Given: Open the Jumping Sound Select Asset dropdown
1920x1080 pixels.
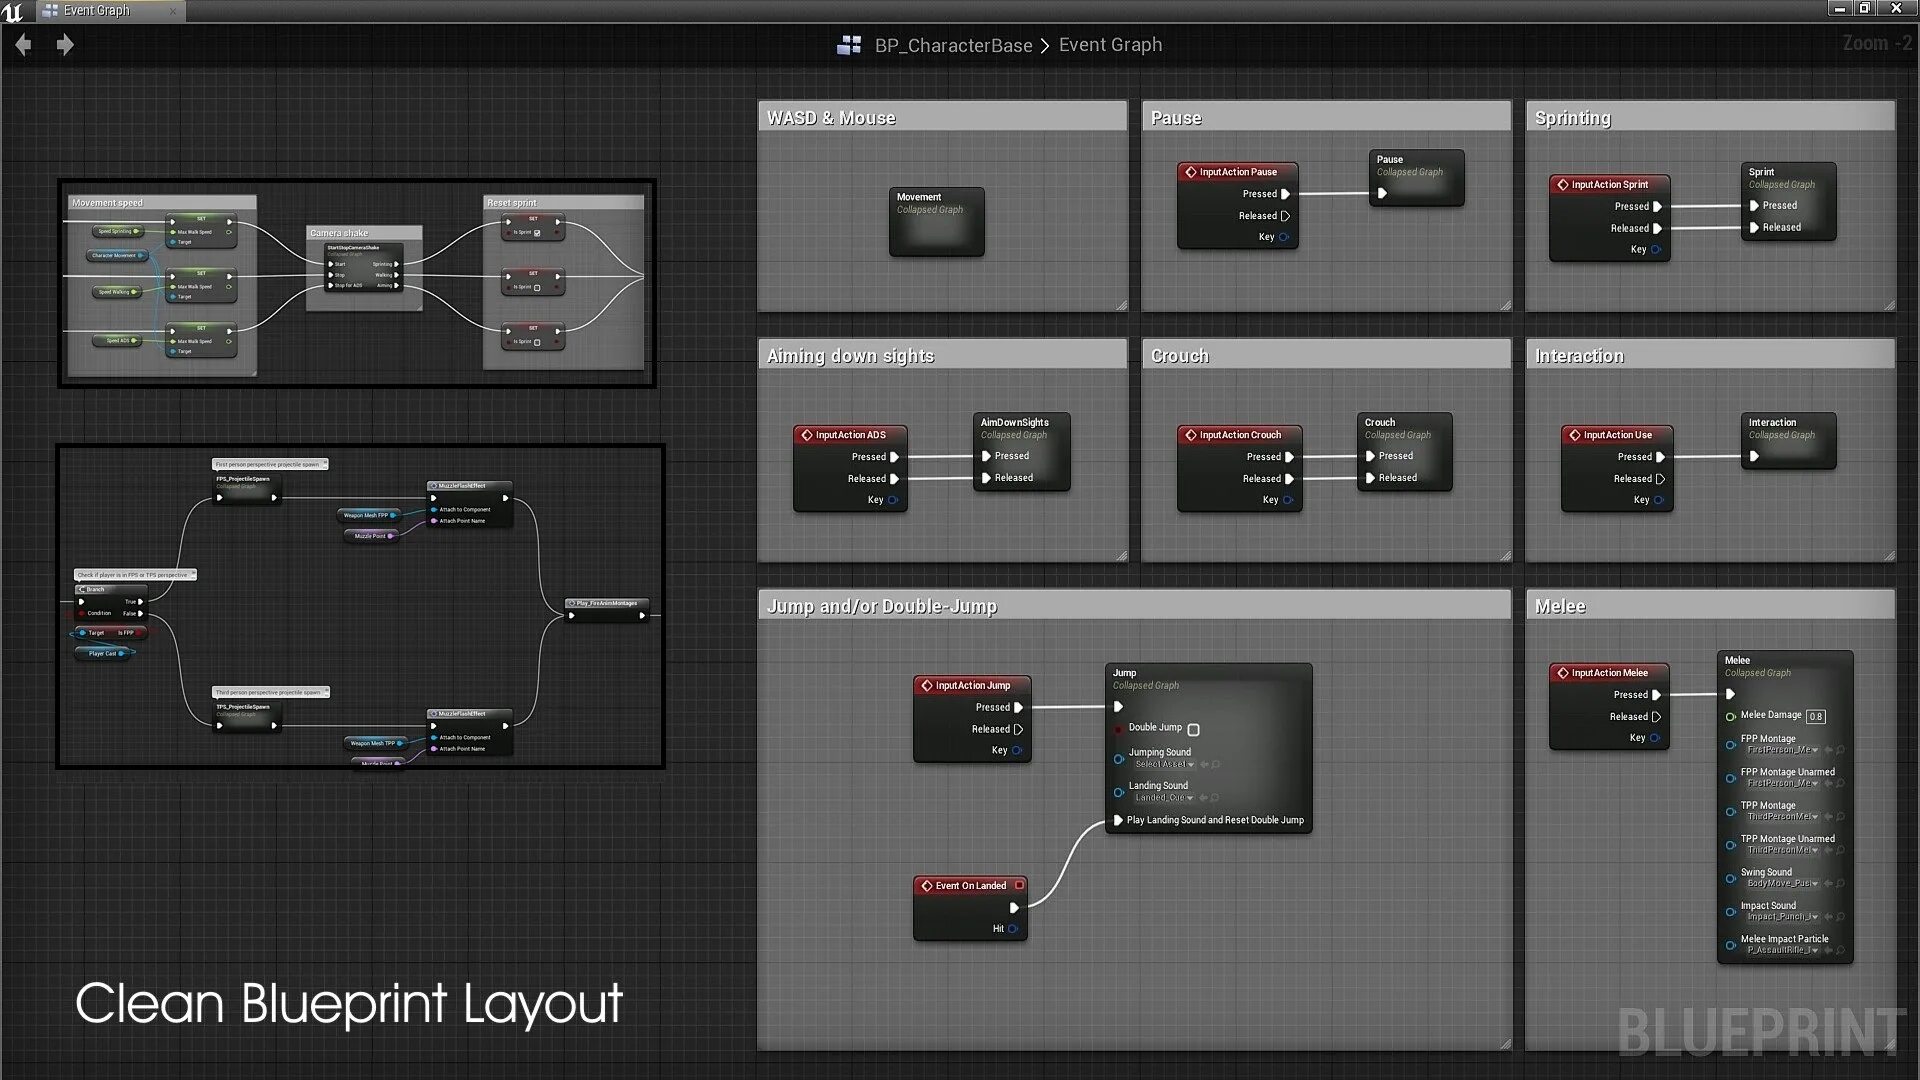Looking at the screenshot, I should point(1164,765).
